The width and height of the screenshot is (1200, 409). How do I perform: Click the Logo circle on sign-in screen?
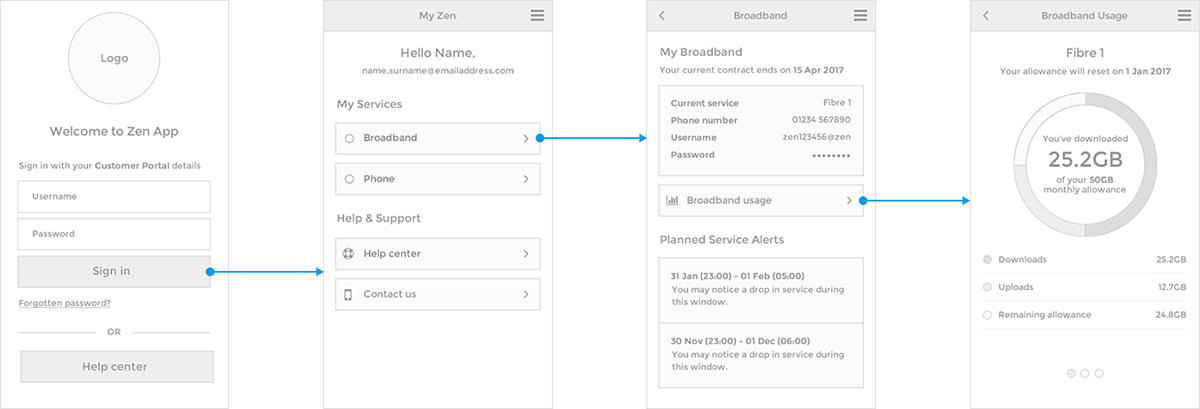(x=114, y=59)
